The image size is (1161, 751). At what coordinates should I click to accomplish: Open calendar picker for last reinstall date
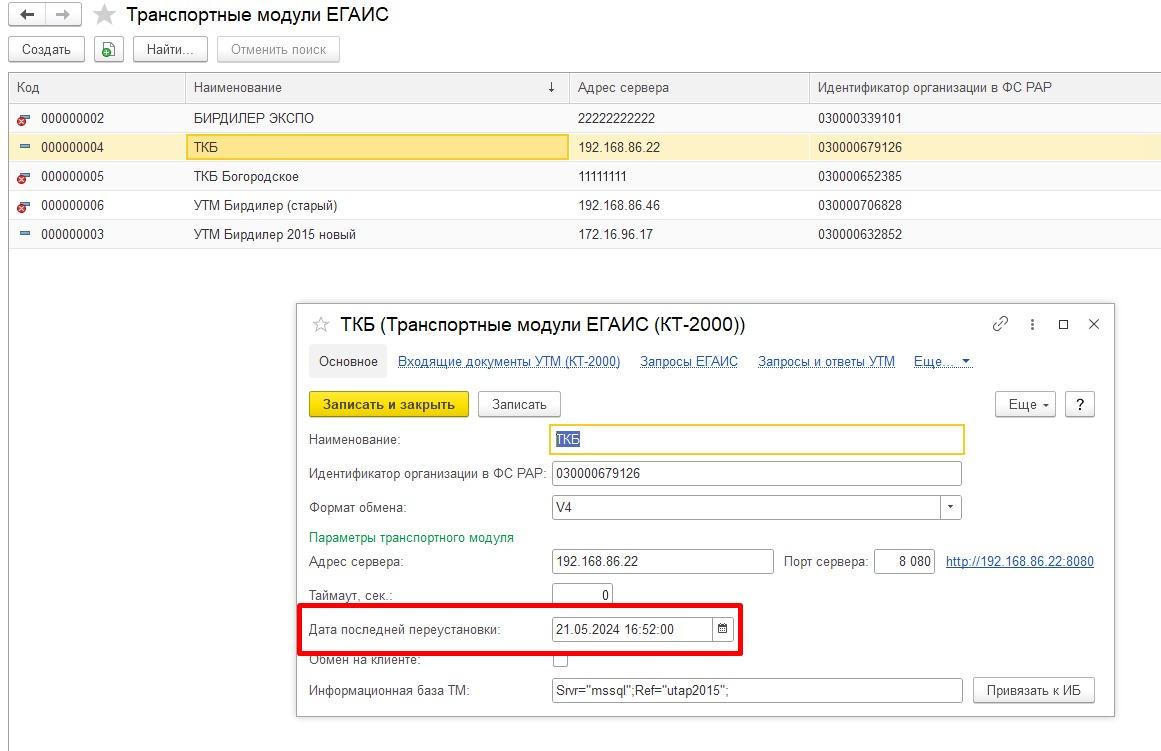[x=723, y=629]
